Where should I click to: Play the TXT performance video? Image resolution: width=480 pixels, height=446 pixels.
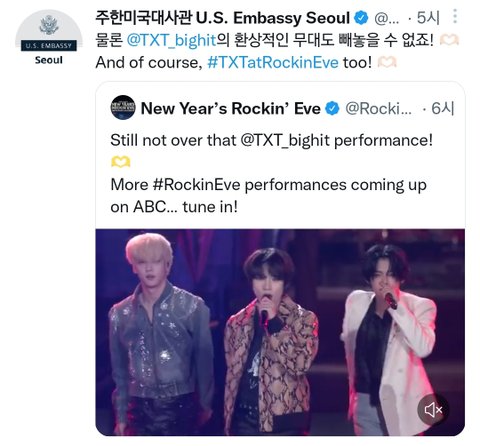pos(280,332)
